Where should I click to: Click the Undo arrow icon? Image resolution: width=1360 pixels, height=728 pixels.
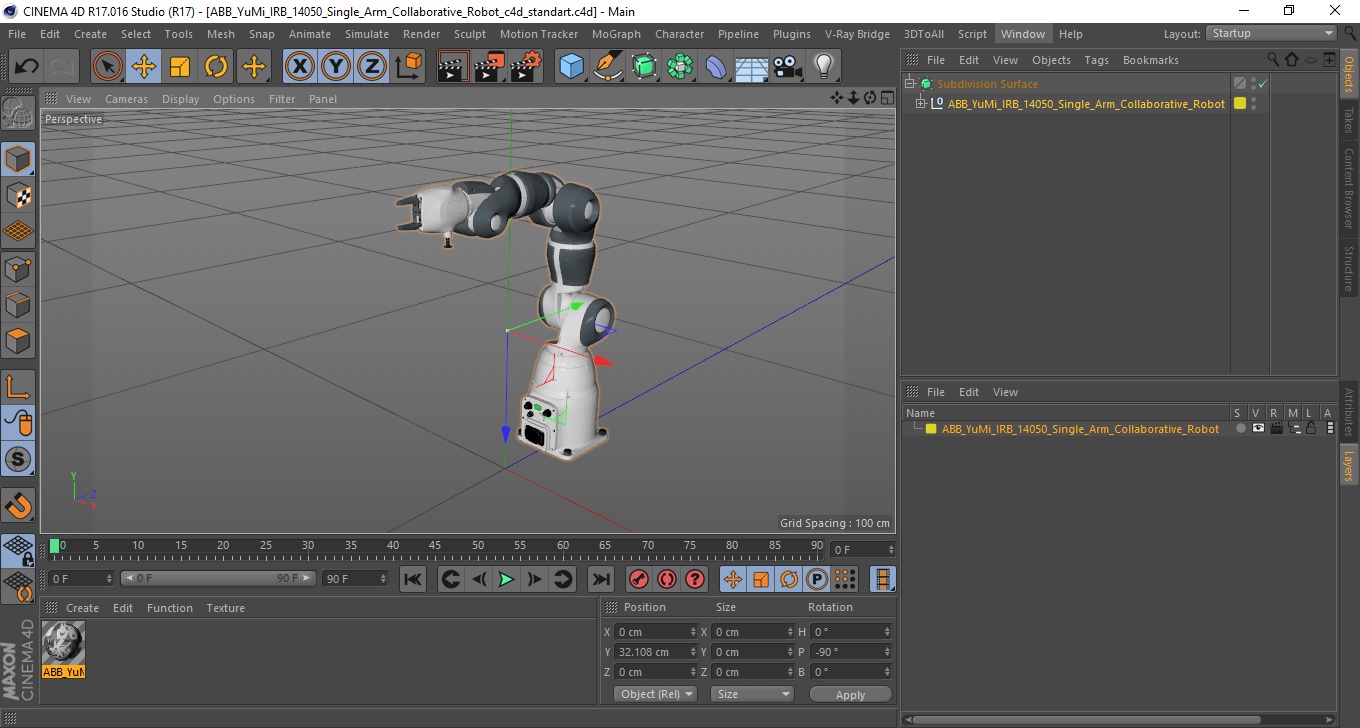27,67
